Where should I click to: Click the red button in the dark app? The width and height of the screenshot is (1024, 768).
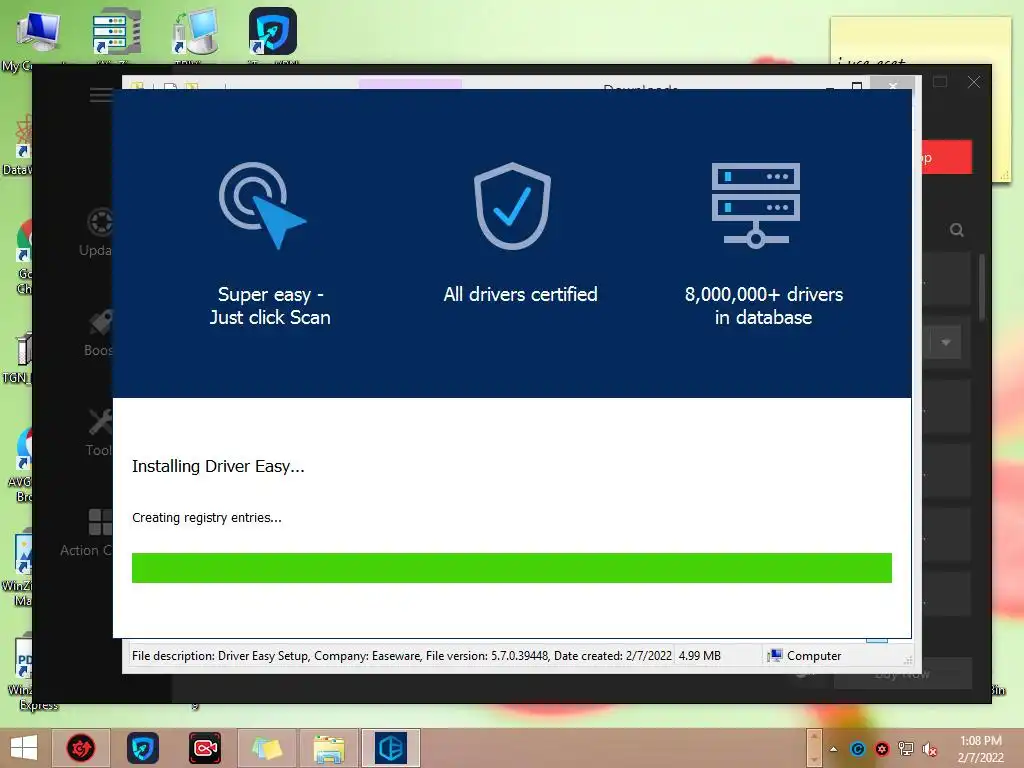[947, 157]
